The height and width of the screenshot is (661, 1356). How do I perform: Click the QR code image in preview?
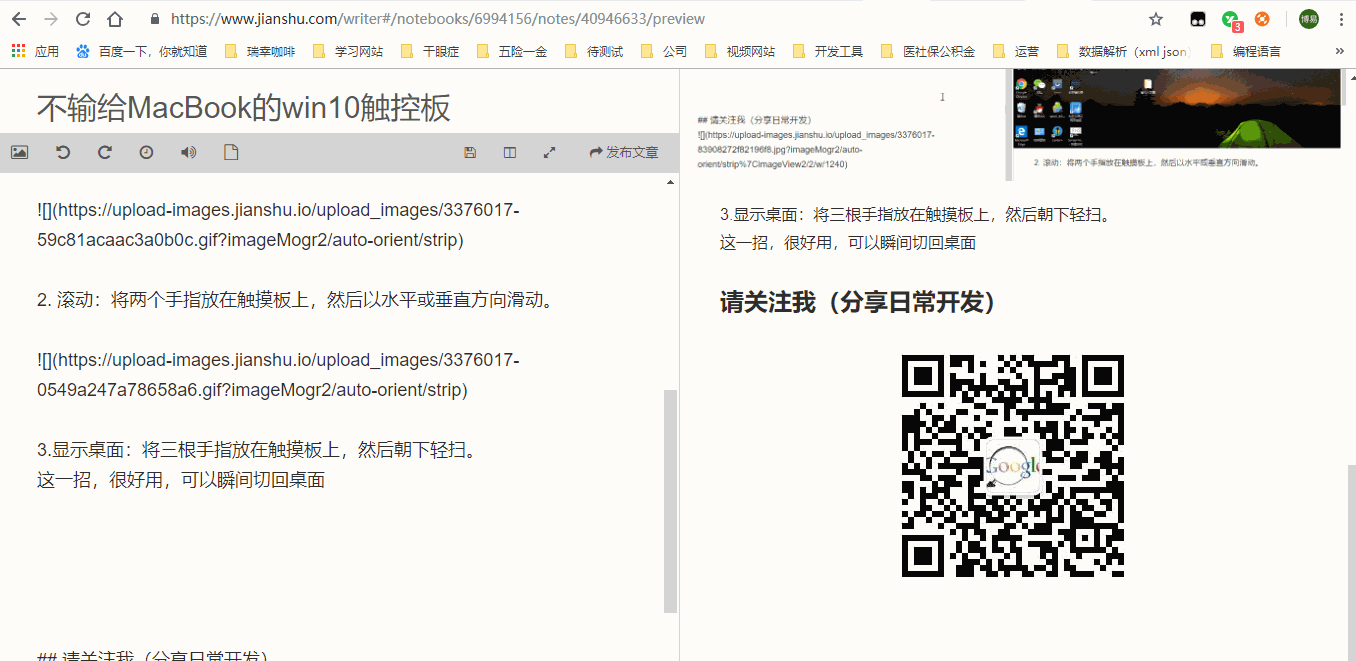[1012, 465]
